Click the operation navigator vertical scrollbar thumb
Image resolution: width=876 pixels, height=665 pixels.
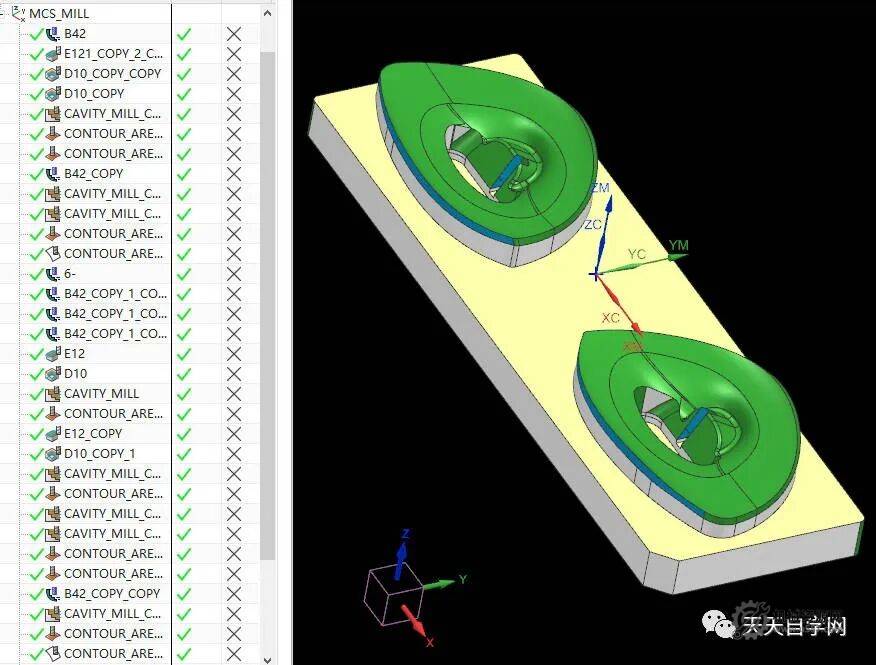[x=267, y=300]
